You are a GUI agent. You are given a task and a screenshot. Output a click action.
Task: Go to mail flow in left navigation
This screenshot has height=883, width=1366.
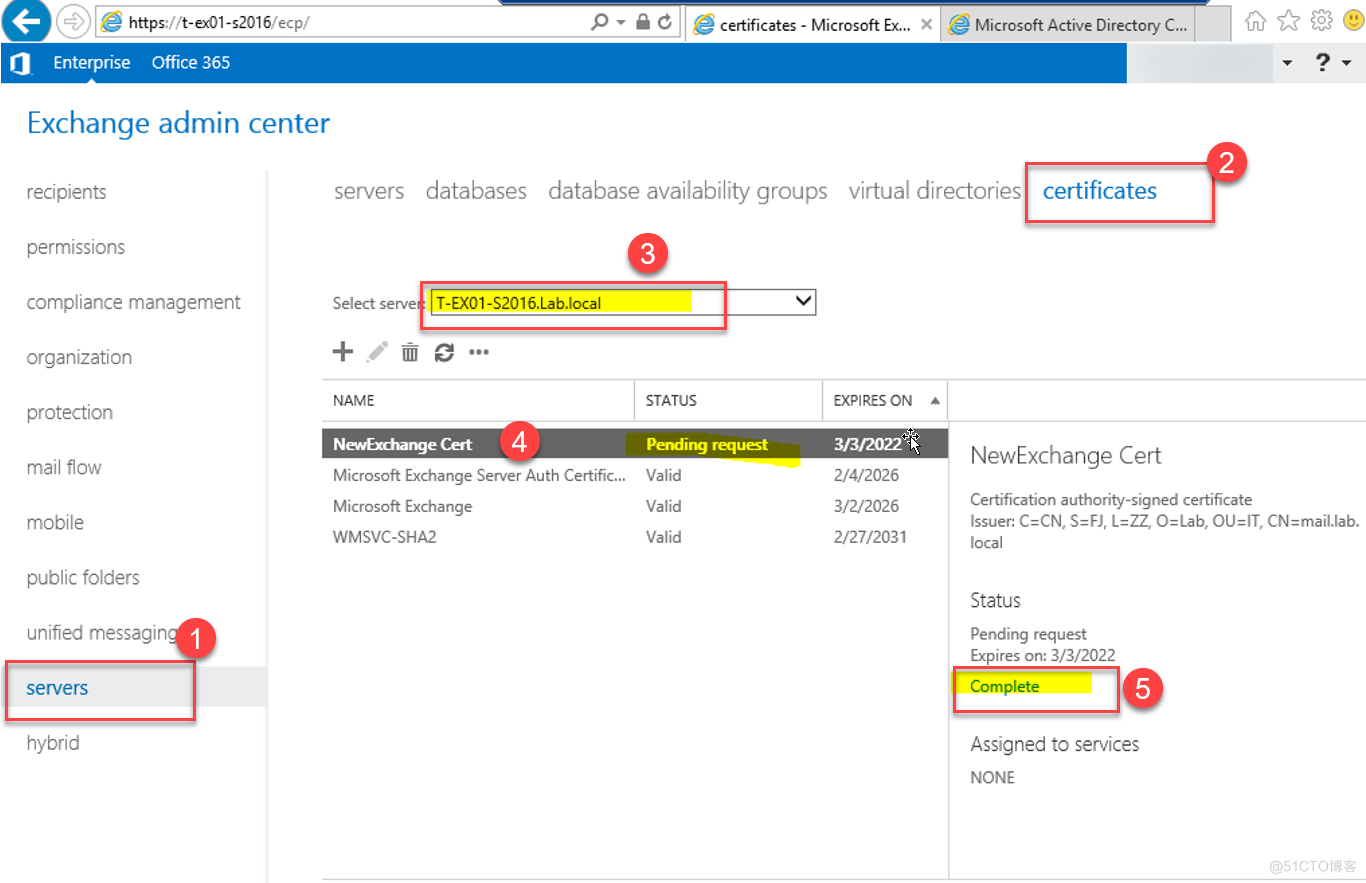click(64, 467)
